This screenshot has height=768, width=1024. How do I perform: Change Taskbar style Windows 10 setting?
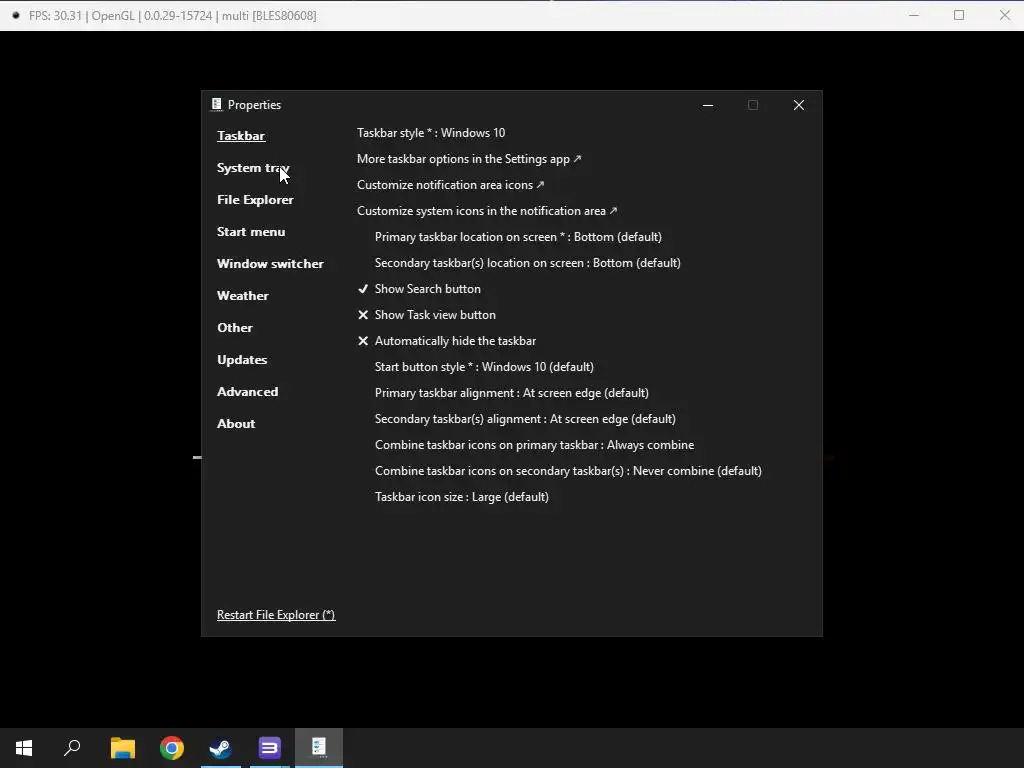(x=431, y=133)
